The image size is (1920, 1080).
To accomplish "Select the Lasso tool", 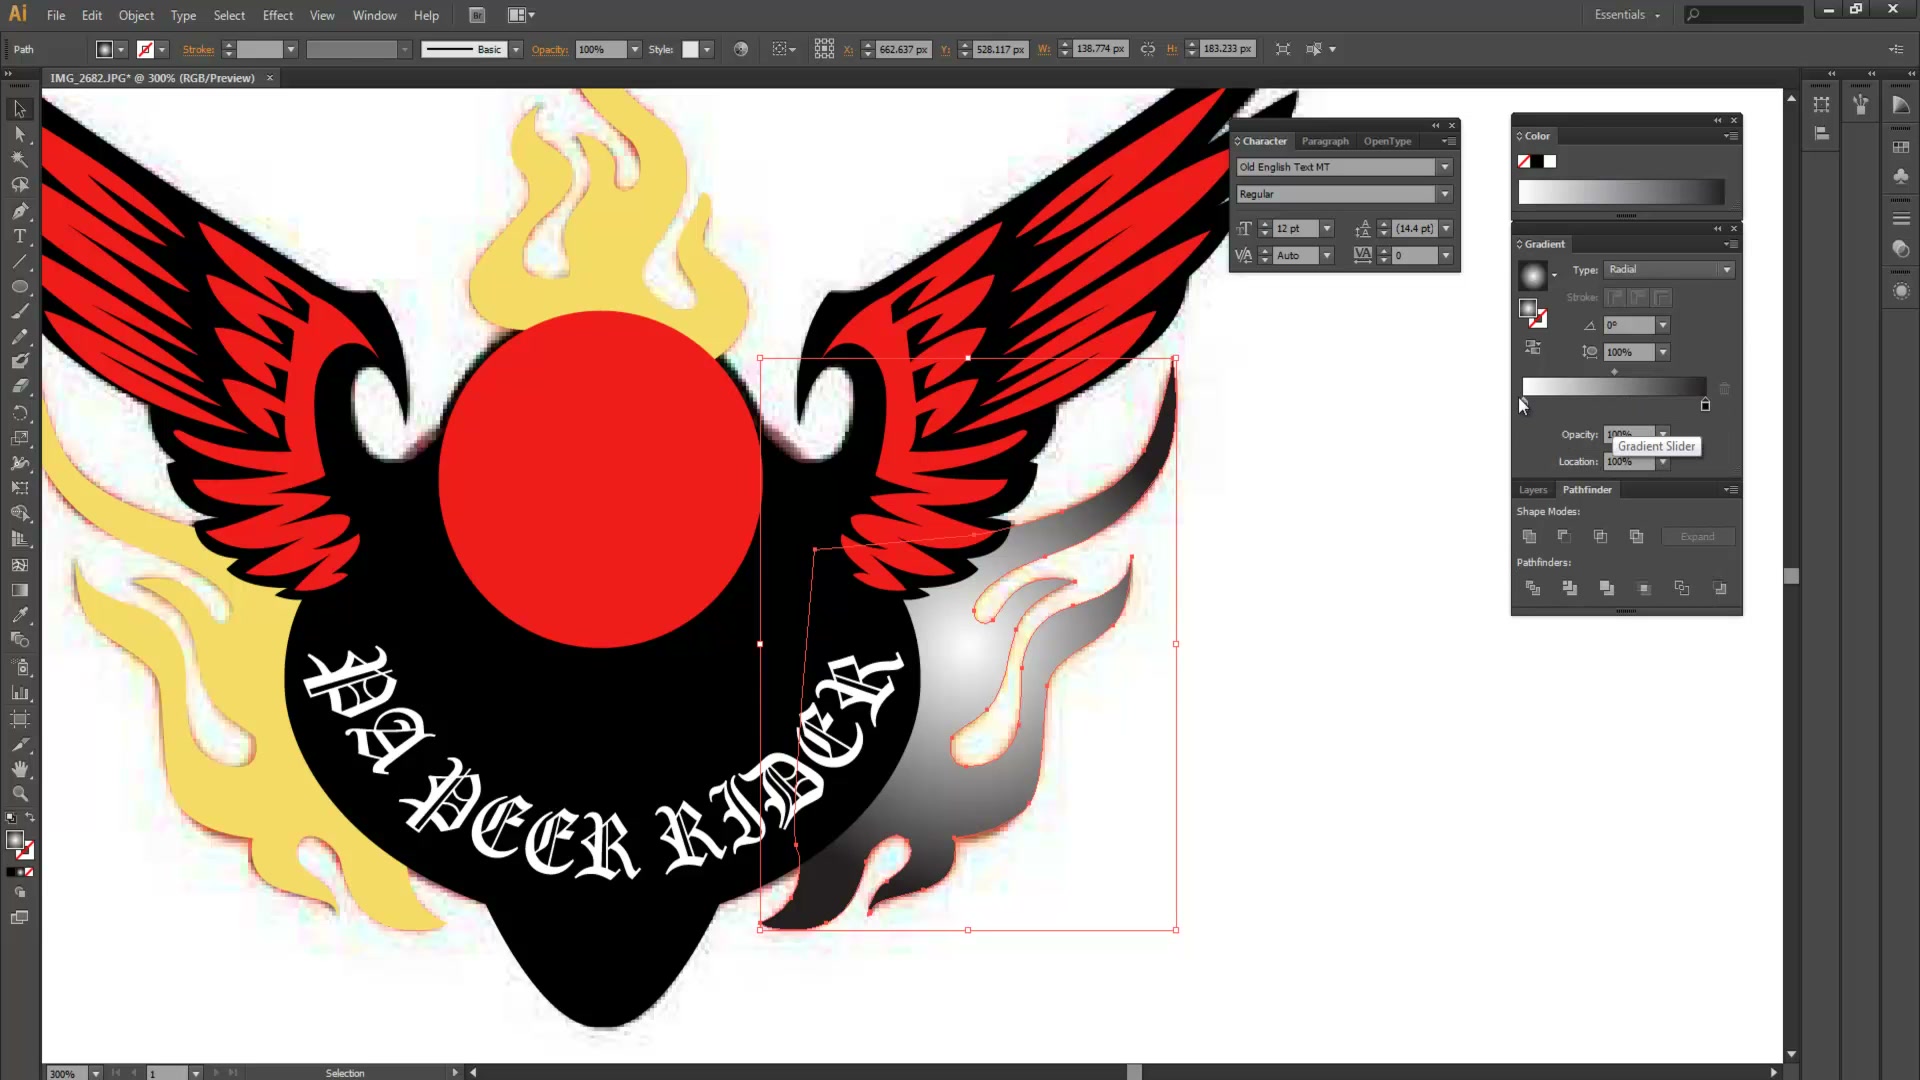I will 19,185.
